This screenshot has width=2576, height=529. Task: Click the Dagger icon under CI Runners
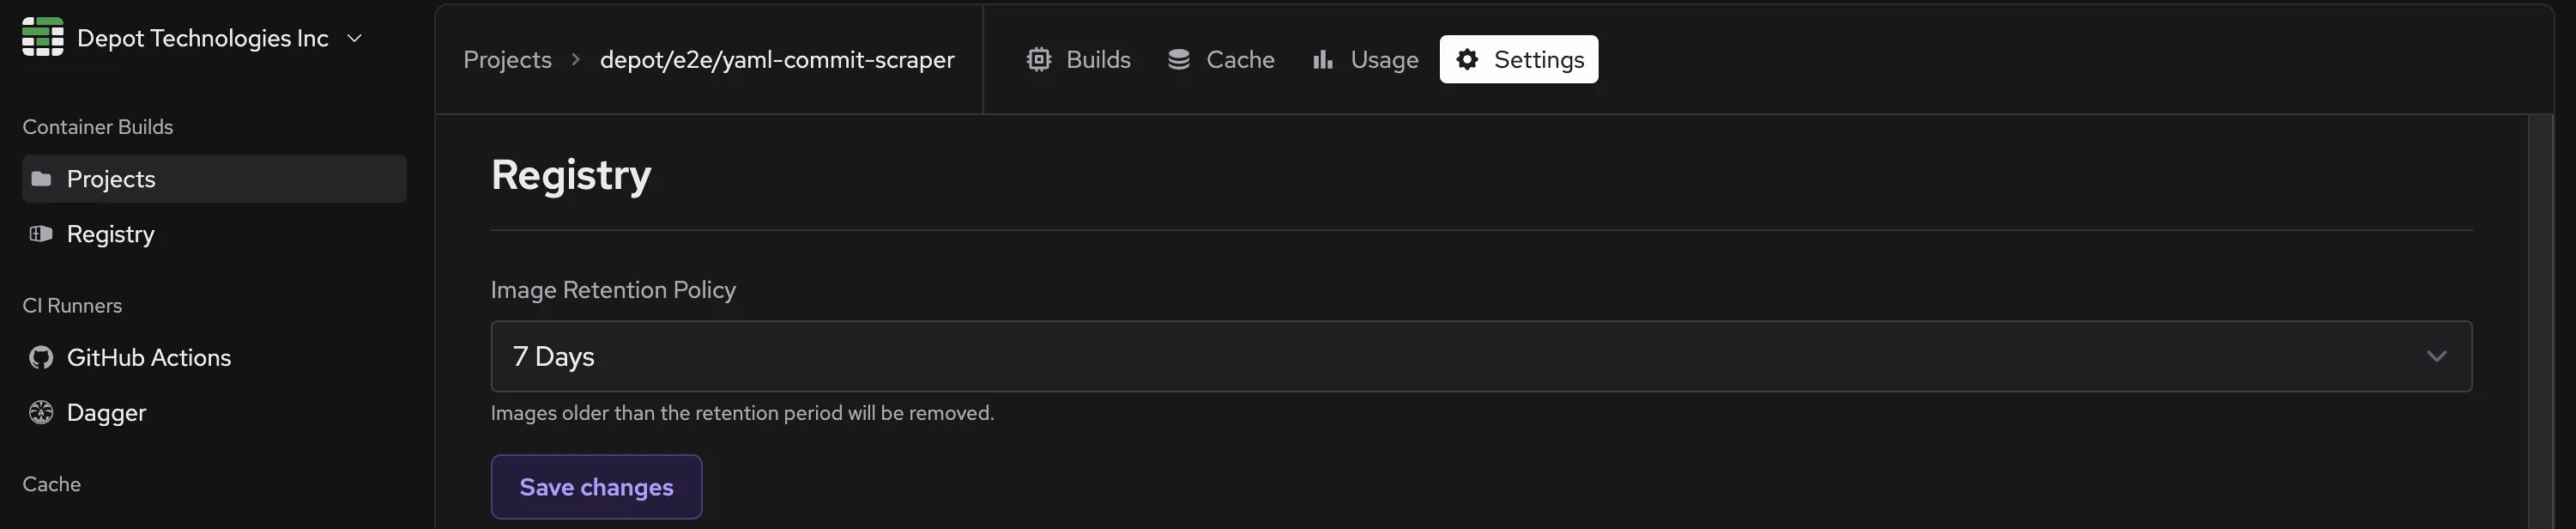41,413
